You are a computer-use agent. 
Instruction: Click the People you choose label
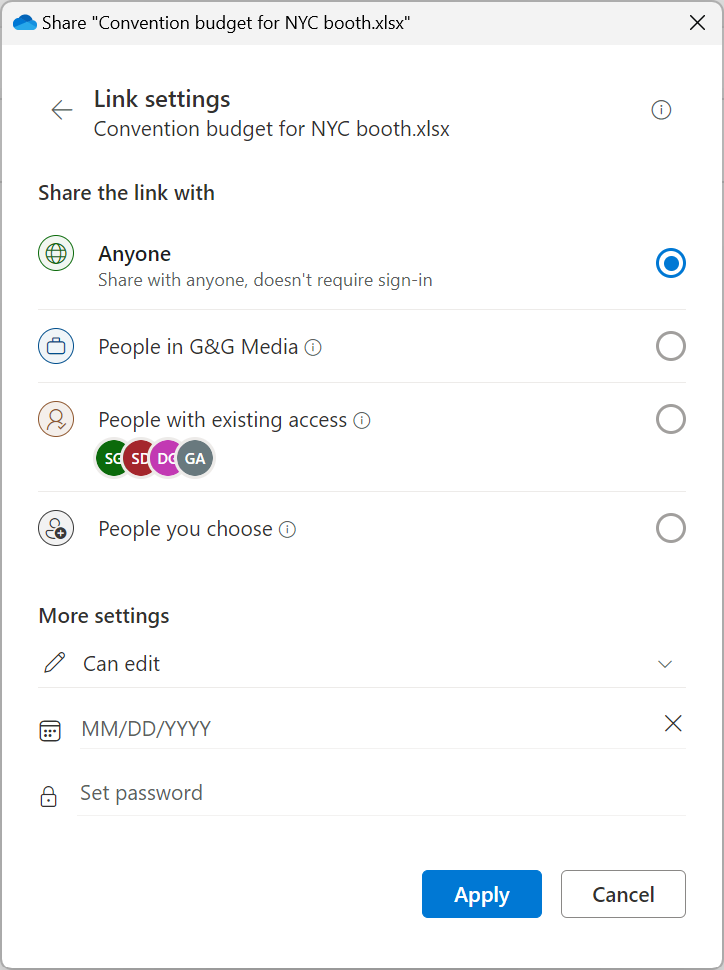(x=186, y=529)
